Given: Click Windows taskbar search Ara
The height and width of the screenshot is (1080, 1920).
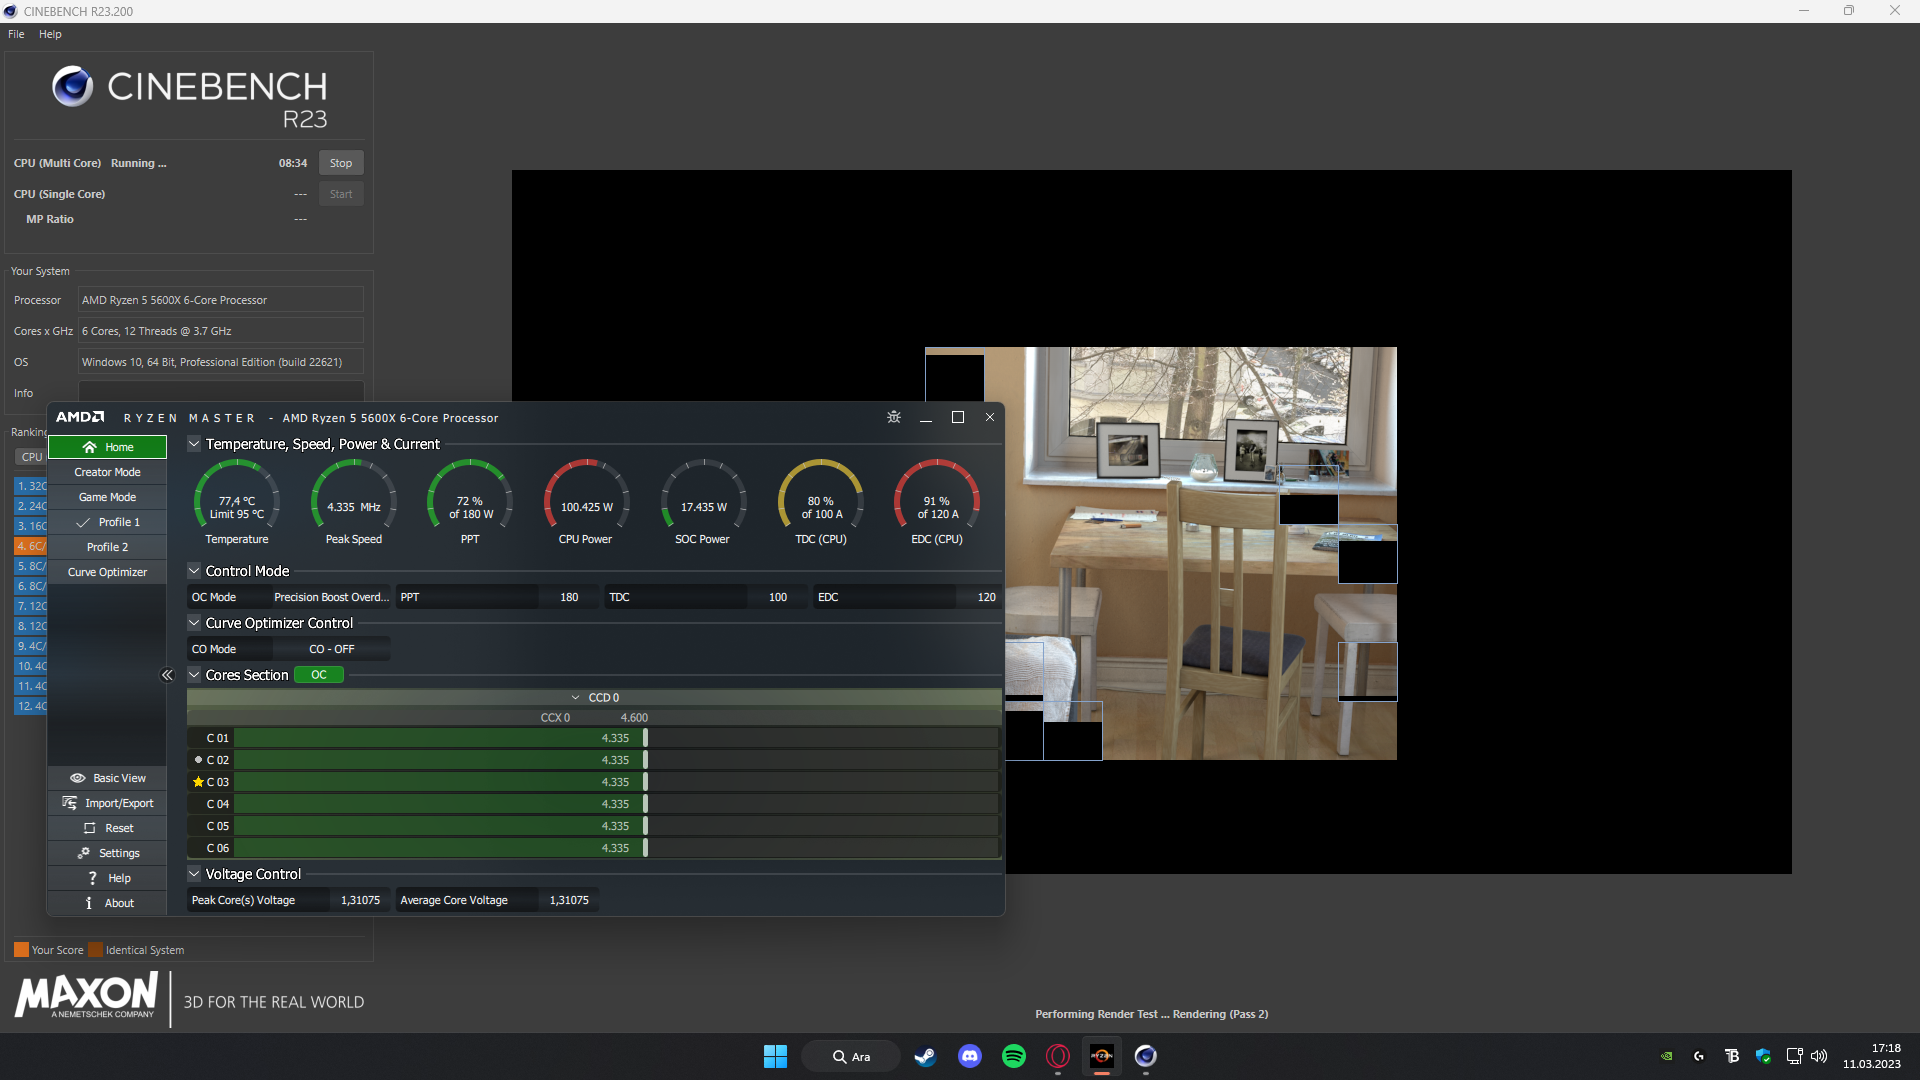Looking at the screenshot, I should tap(851, 1056).
